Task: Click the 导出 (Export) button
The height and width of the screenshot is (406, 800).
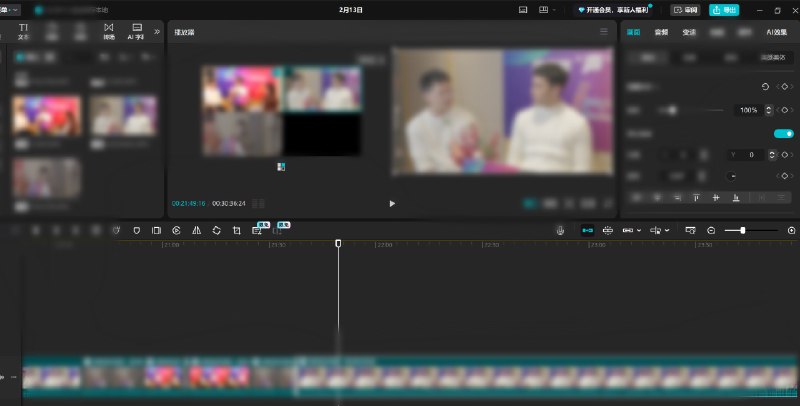Action: click(x=724, y=9)
